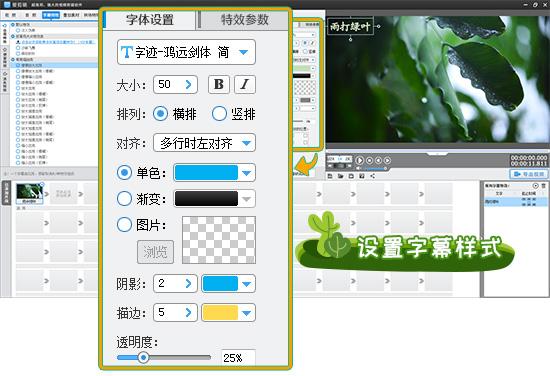Toggle italic text with the I button
Screen dimensions: 550x376
point(244,84)
